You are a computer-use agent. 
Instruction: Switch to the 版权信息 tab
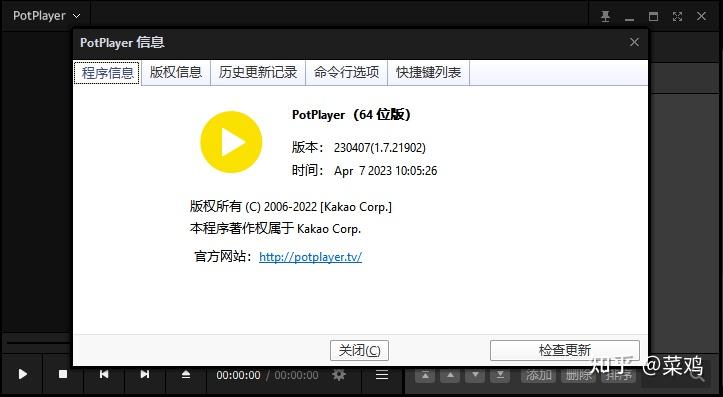click(x=176, y=72)
